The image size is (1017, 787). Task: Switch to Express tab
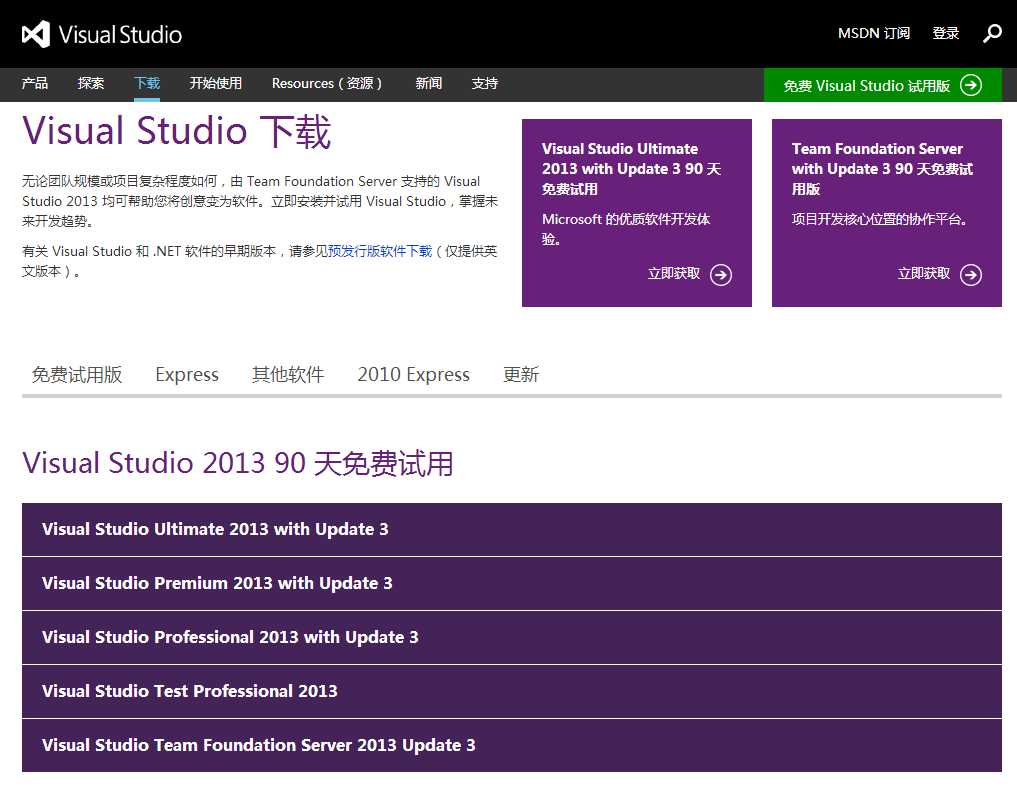(x=187, y=374)
